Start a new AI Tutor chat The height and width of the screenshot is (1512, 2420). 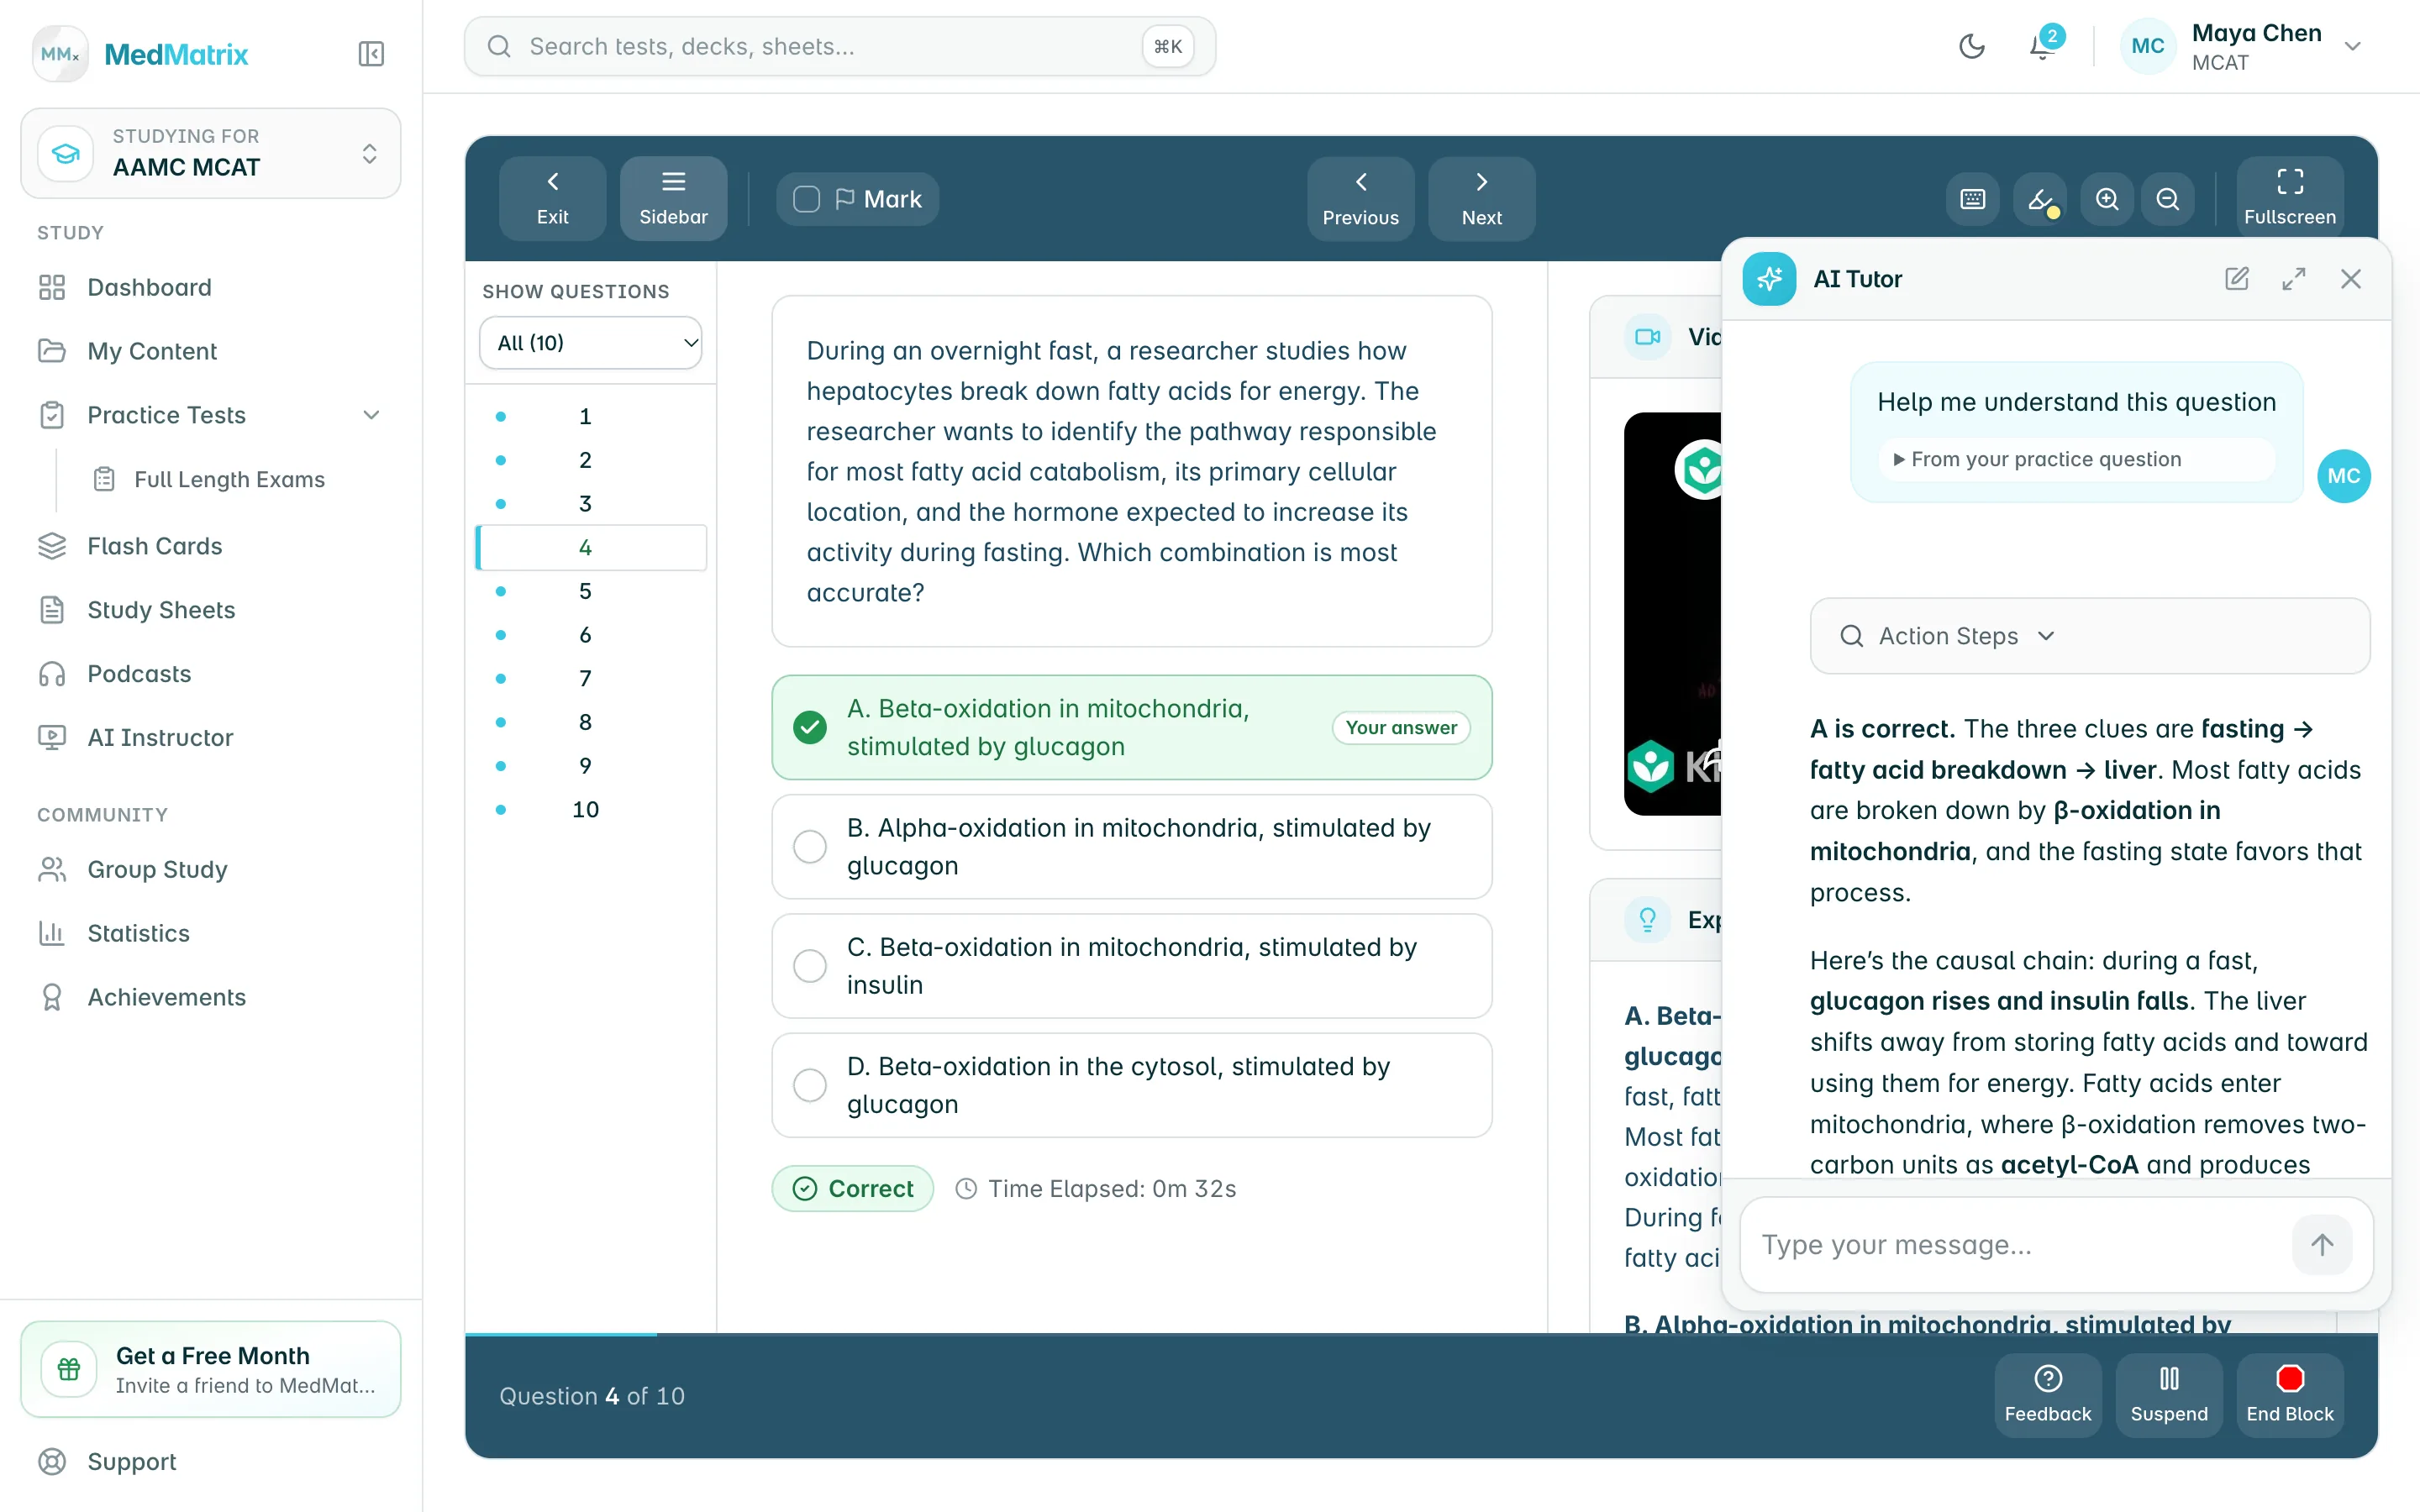click(x=2237, y=279)
